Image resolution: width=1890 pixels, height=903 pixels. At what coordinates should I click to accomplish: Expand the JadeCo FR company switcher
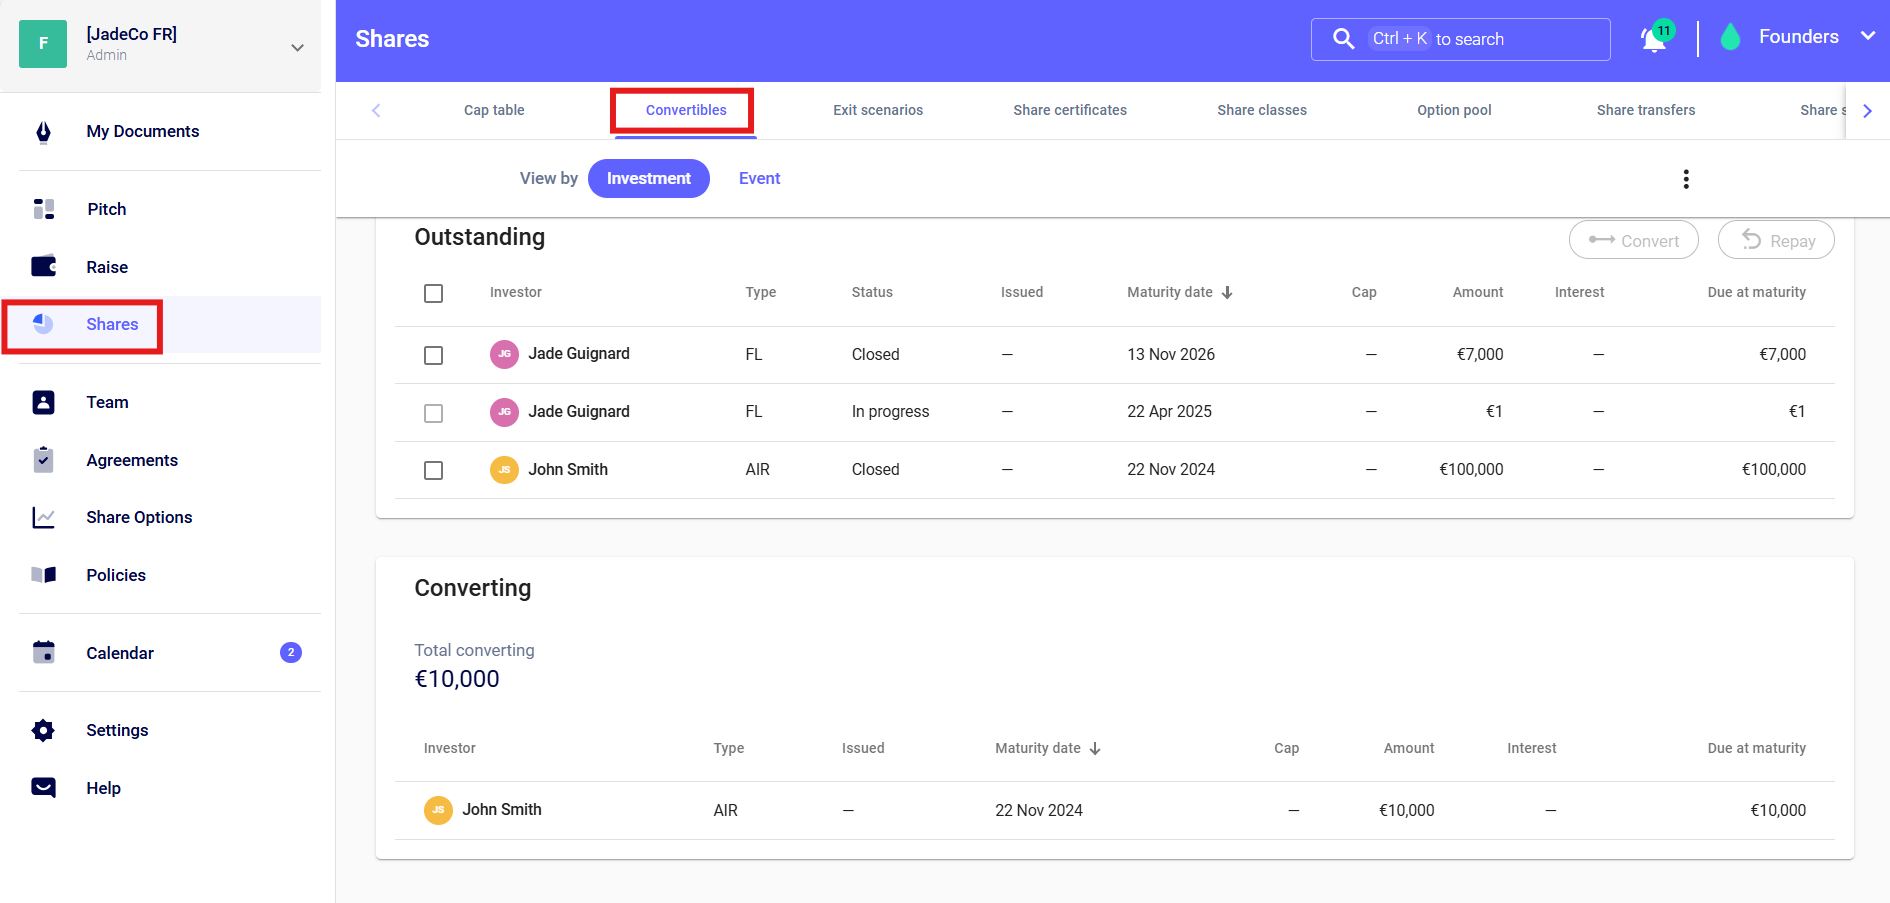[x=297, y=47]
